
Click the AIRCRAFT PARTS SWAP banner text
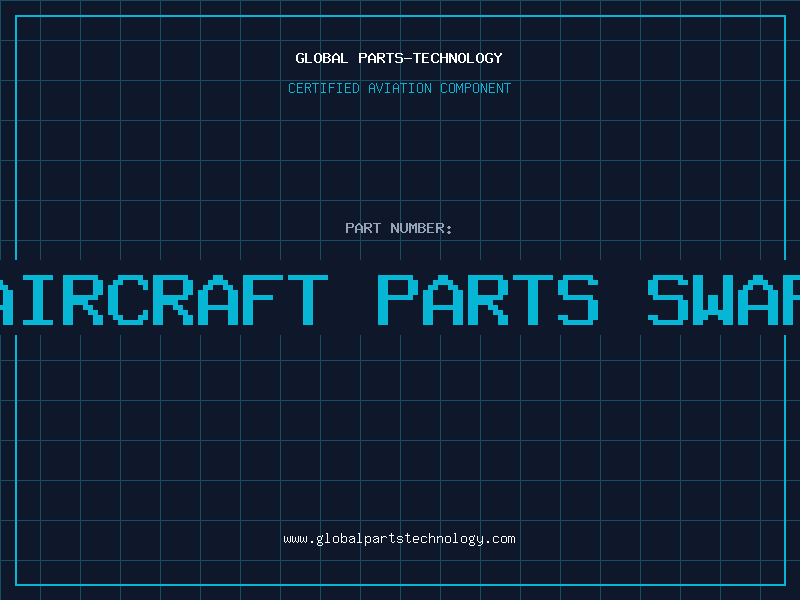400,299
